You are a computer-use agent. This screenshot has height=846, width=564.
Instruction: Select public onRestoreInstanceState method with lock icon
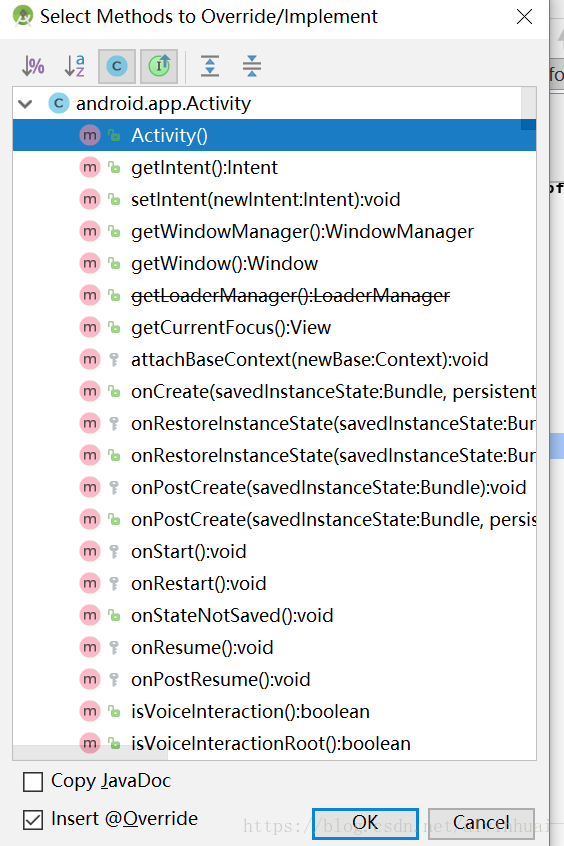(x=274, y=455)
